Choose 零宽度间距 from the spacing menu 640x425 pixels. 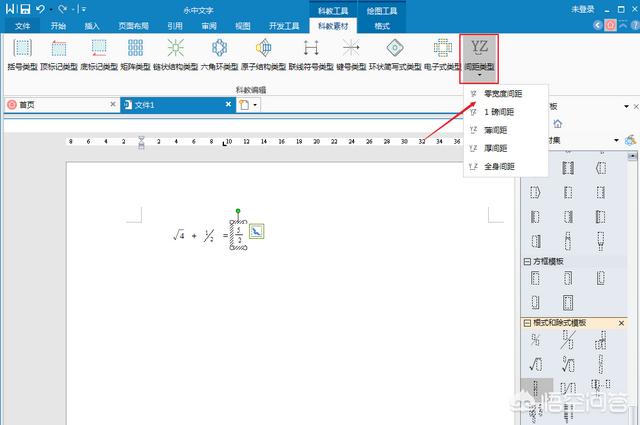505,93
